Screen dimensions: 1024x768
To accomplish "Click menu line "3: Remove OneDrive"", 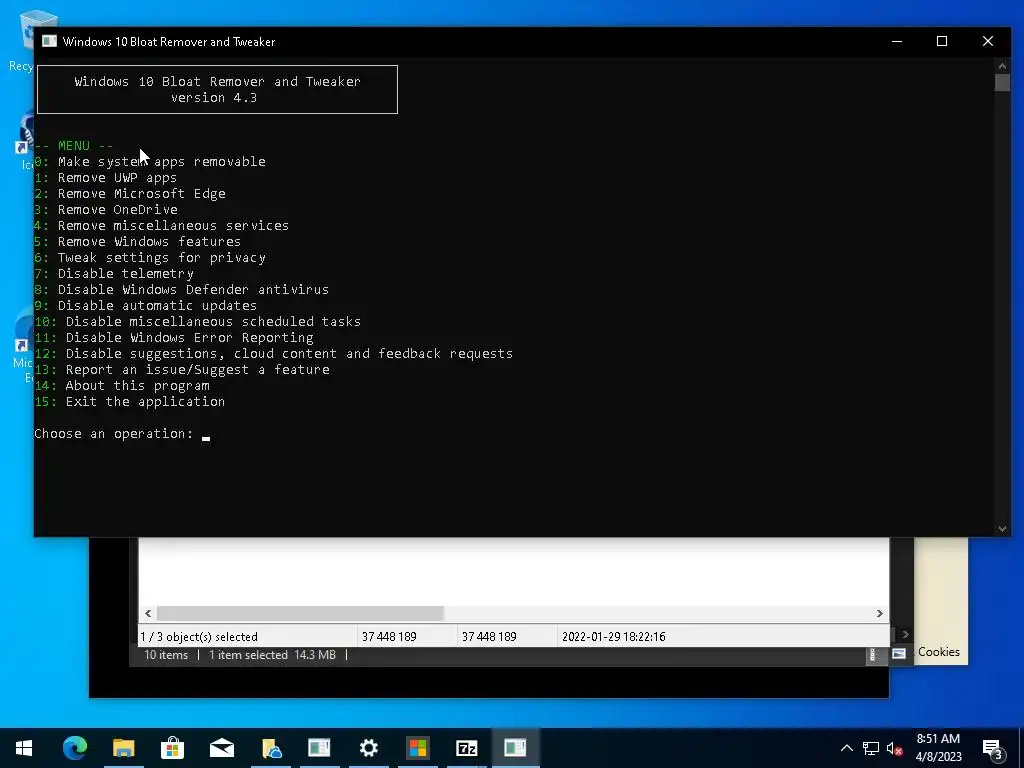I will pos(106,210).
